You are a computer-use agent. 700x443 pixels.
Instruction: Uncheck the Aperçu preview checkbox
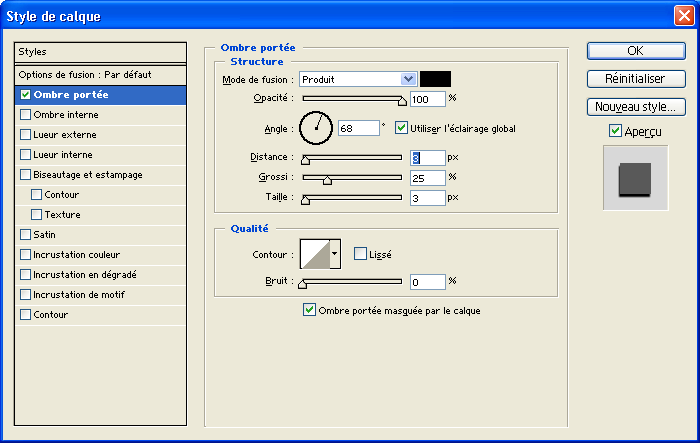pyautogui.click(x=615, y=131)
